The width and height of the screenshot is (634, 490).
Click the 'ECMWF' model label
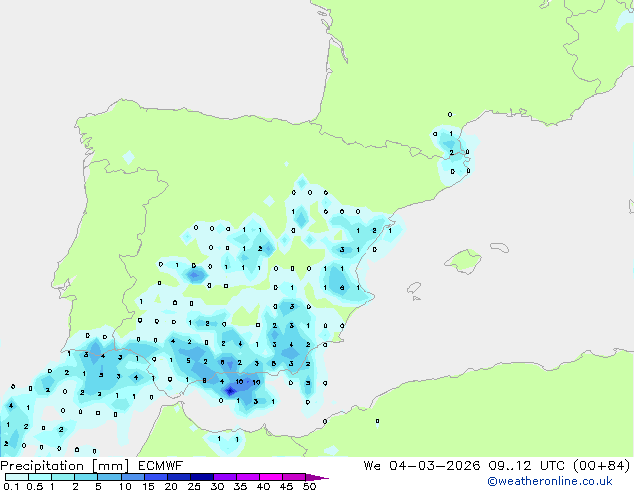tap(161, 466)
